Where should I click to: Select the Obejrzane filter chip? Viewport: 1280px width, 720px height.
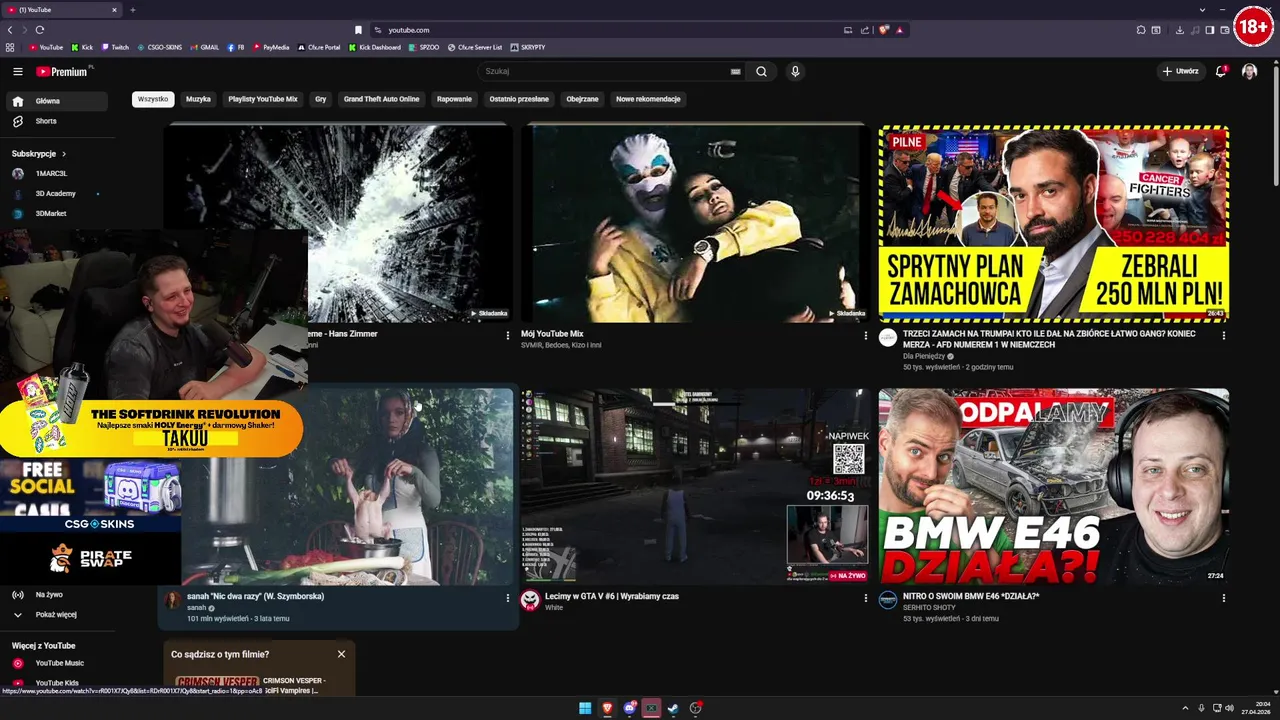(582, 99)
